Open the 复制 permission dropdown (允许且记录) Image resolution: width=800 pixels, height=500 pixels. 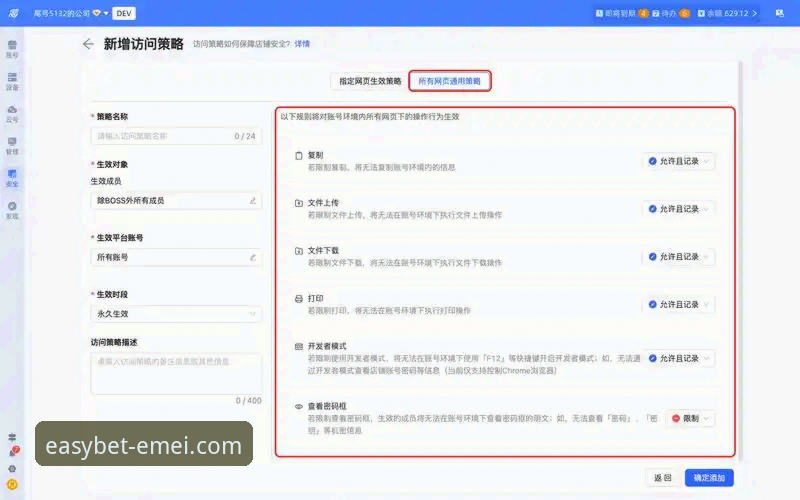[x=678, y=161]
